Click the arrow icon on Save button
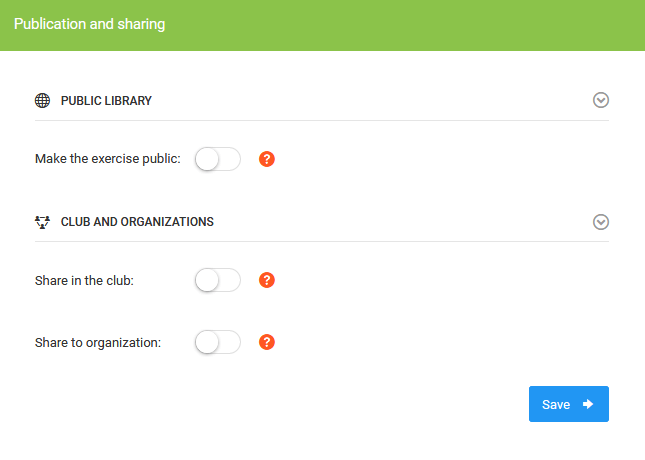The height and width of the screenshot is (460, 645). coord(588,404)
